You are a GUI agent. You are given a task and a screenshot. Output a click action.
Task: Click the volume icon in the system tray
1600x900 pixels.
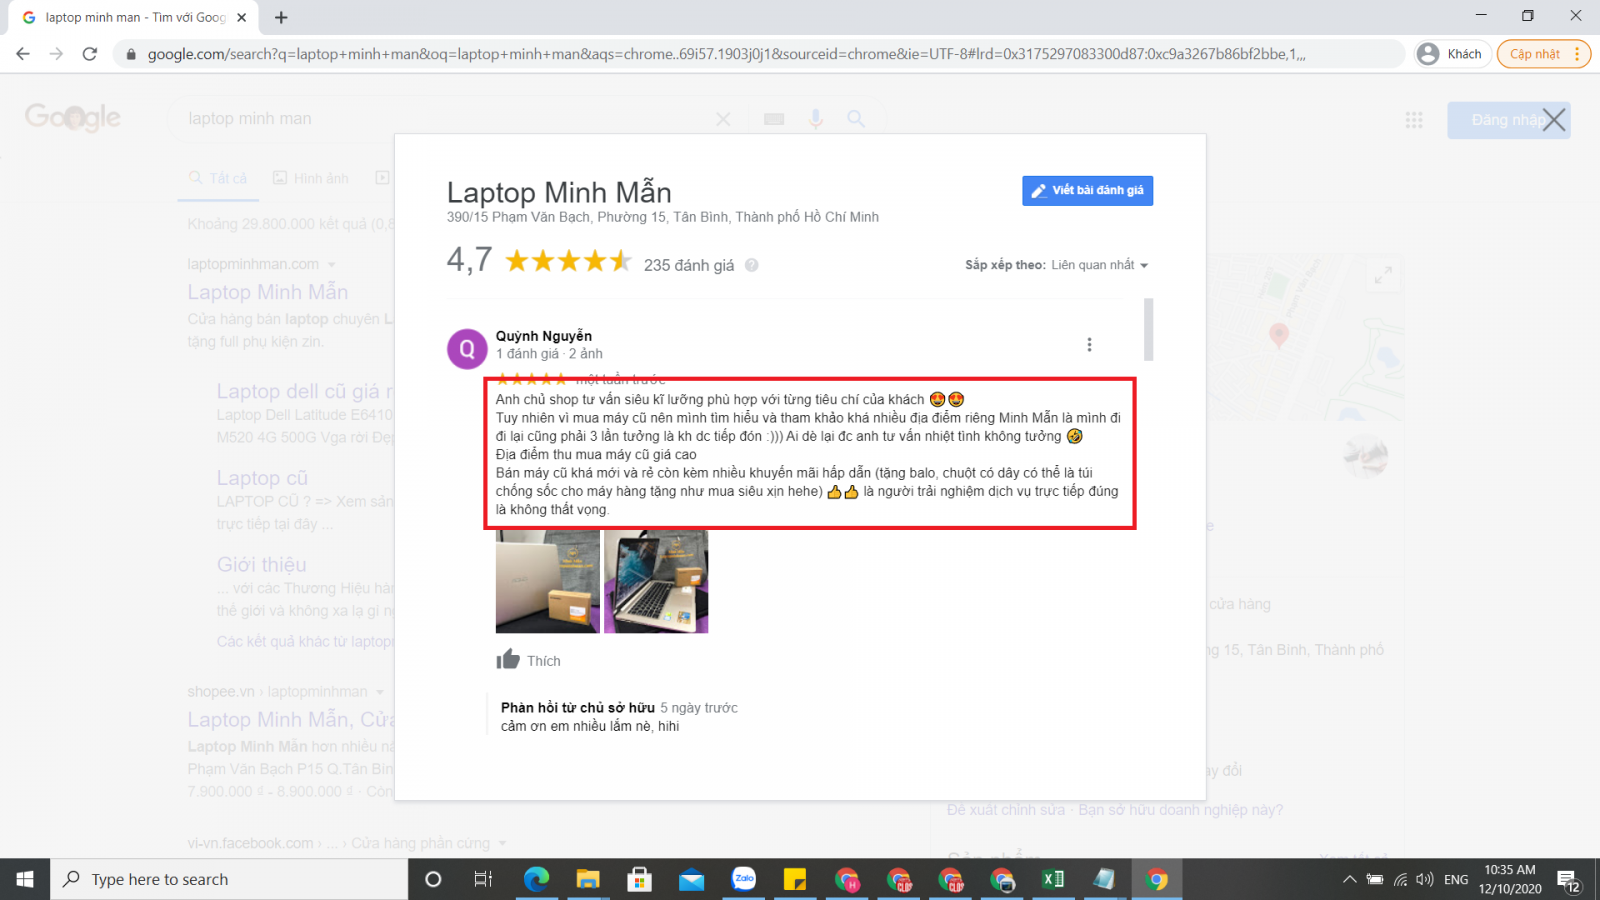coord(1425,879)
